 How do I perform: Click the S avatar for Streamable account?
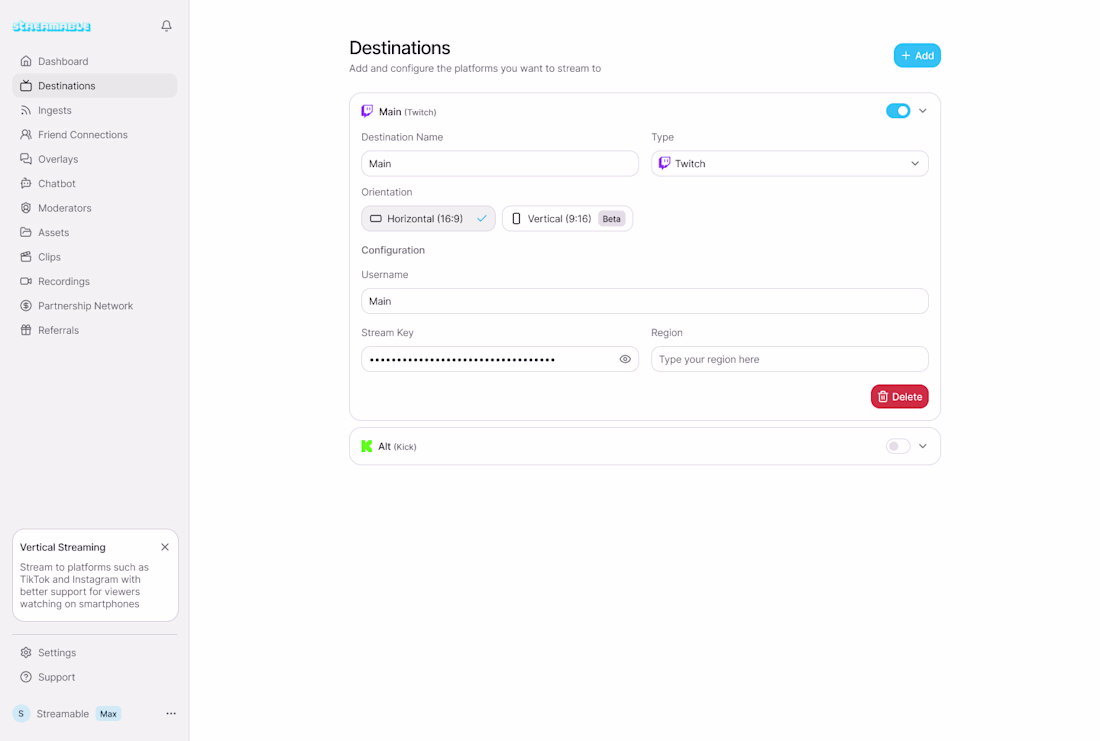point(21,714)
